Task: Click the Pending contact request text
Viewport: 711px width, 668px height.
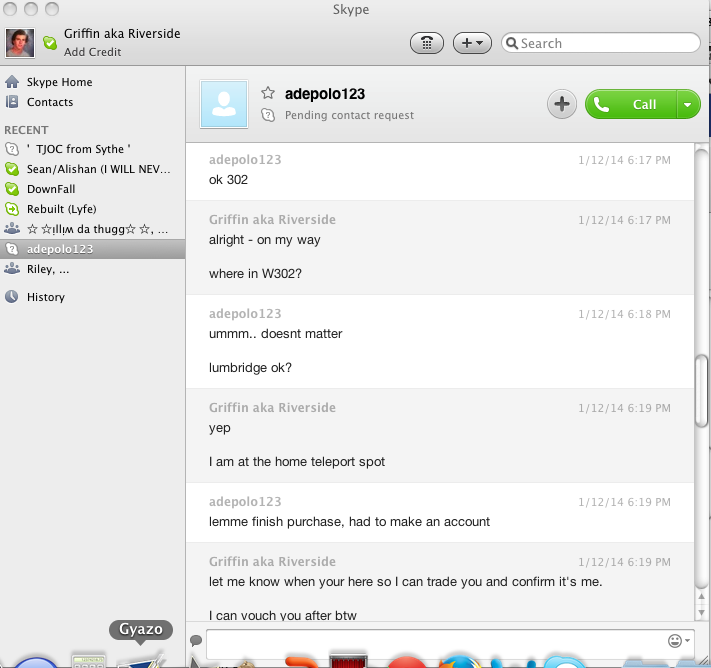Action: click(x=349, y=115)
